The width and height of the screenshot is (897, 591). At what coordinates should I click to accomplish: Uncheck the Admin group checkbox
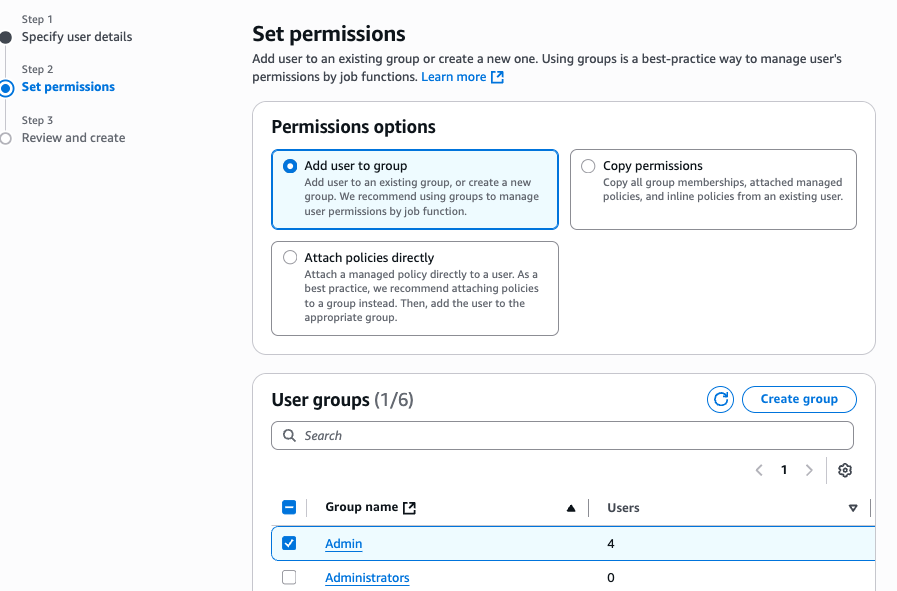[x=289, y=543]
